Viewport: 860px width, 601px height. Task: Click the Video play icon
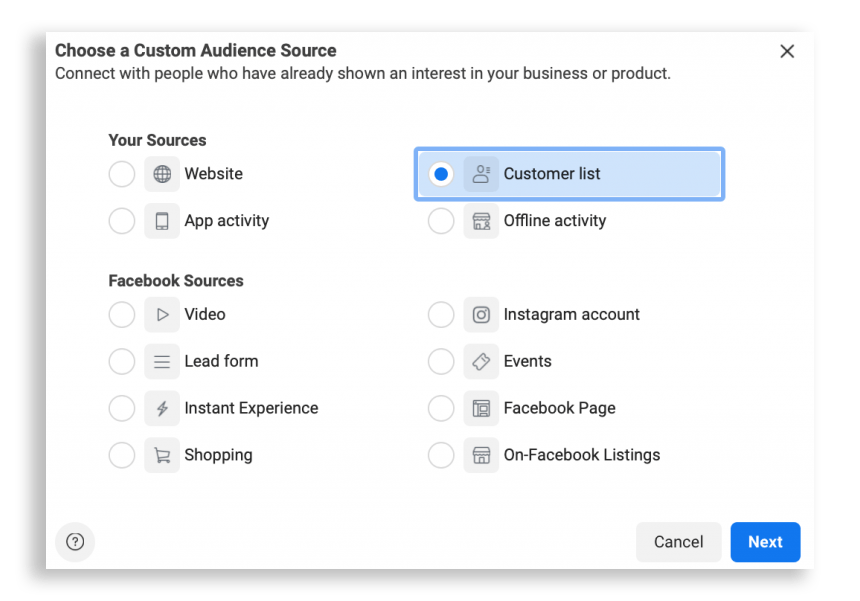[162, 315]
